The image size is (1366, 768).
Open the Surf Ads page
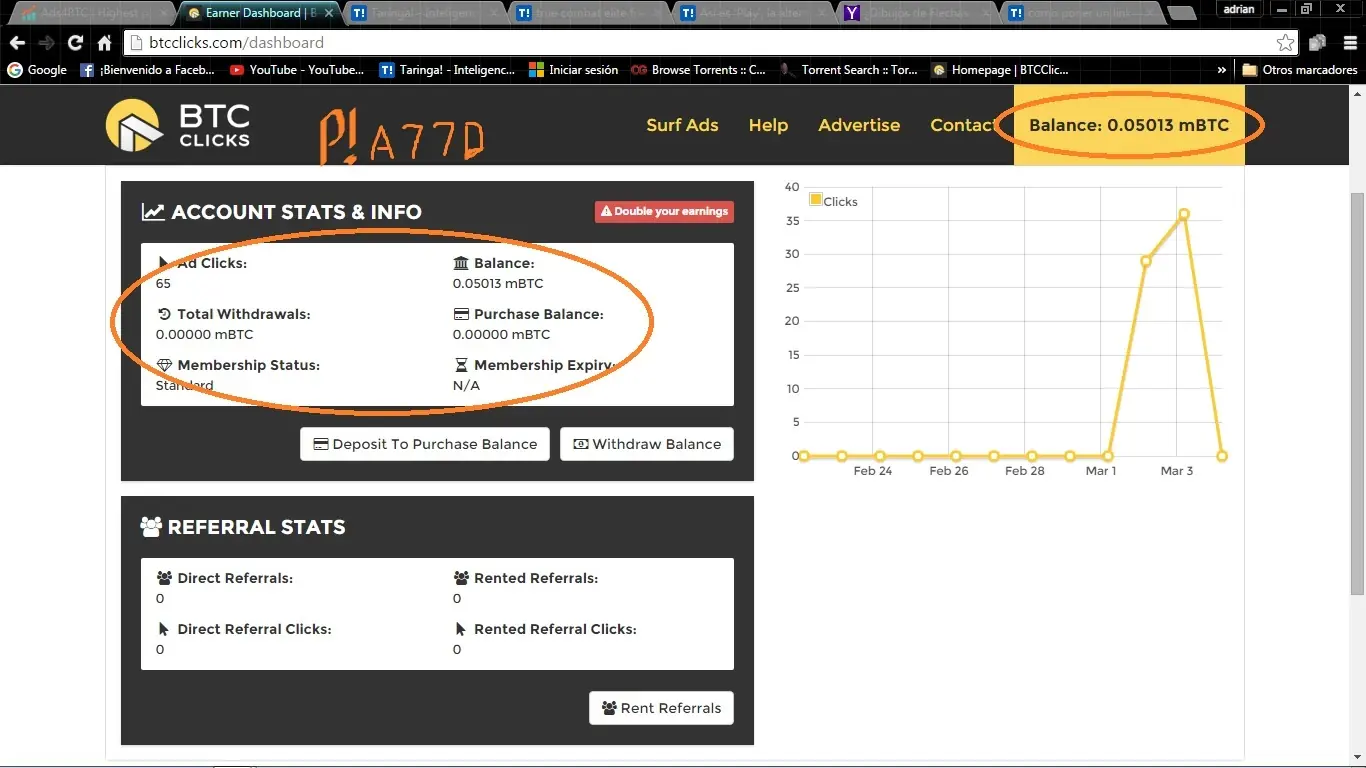tap(682, 125)
